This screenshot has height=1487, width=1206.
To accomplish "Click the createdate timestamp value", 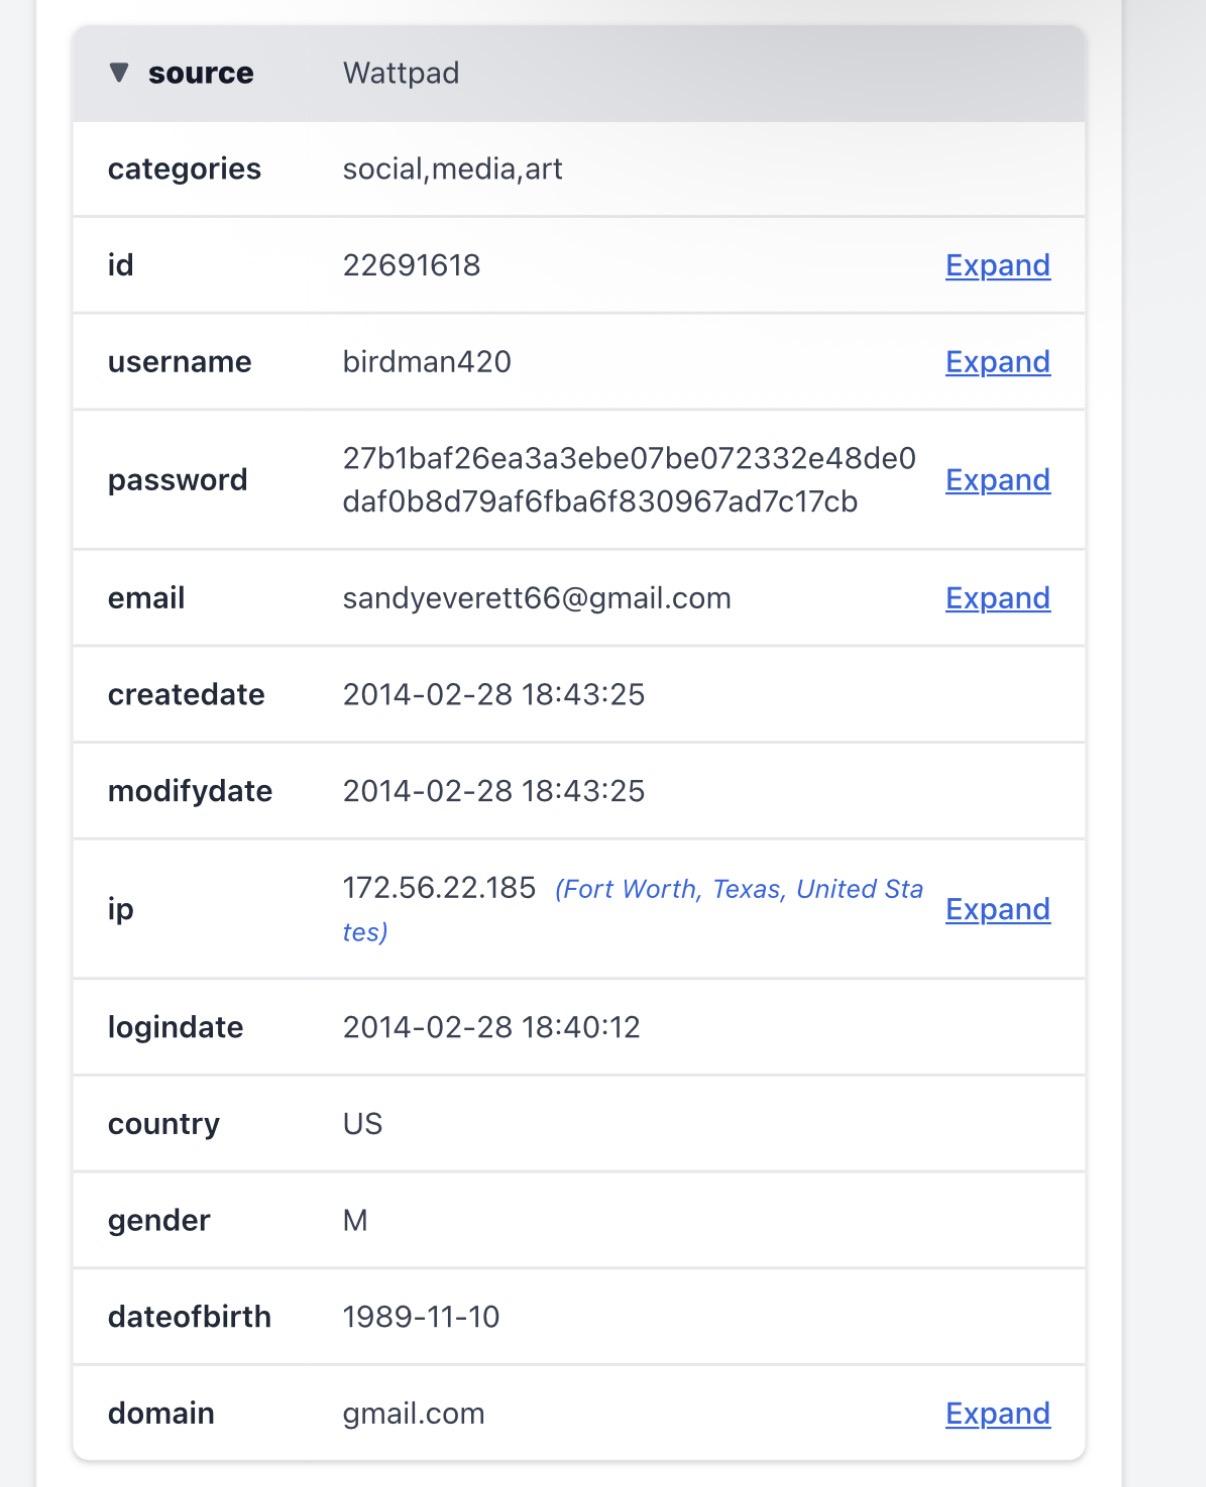I will pos(493,695).
